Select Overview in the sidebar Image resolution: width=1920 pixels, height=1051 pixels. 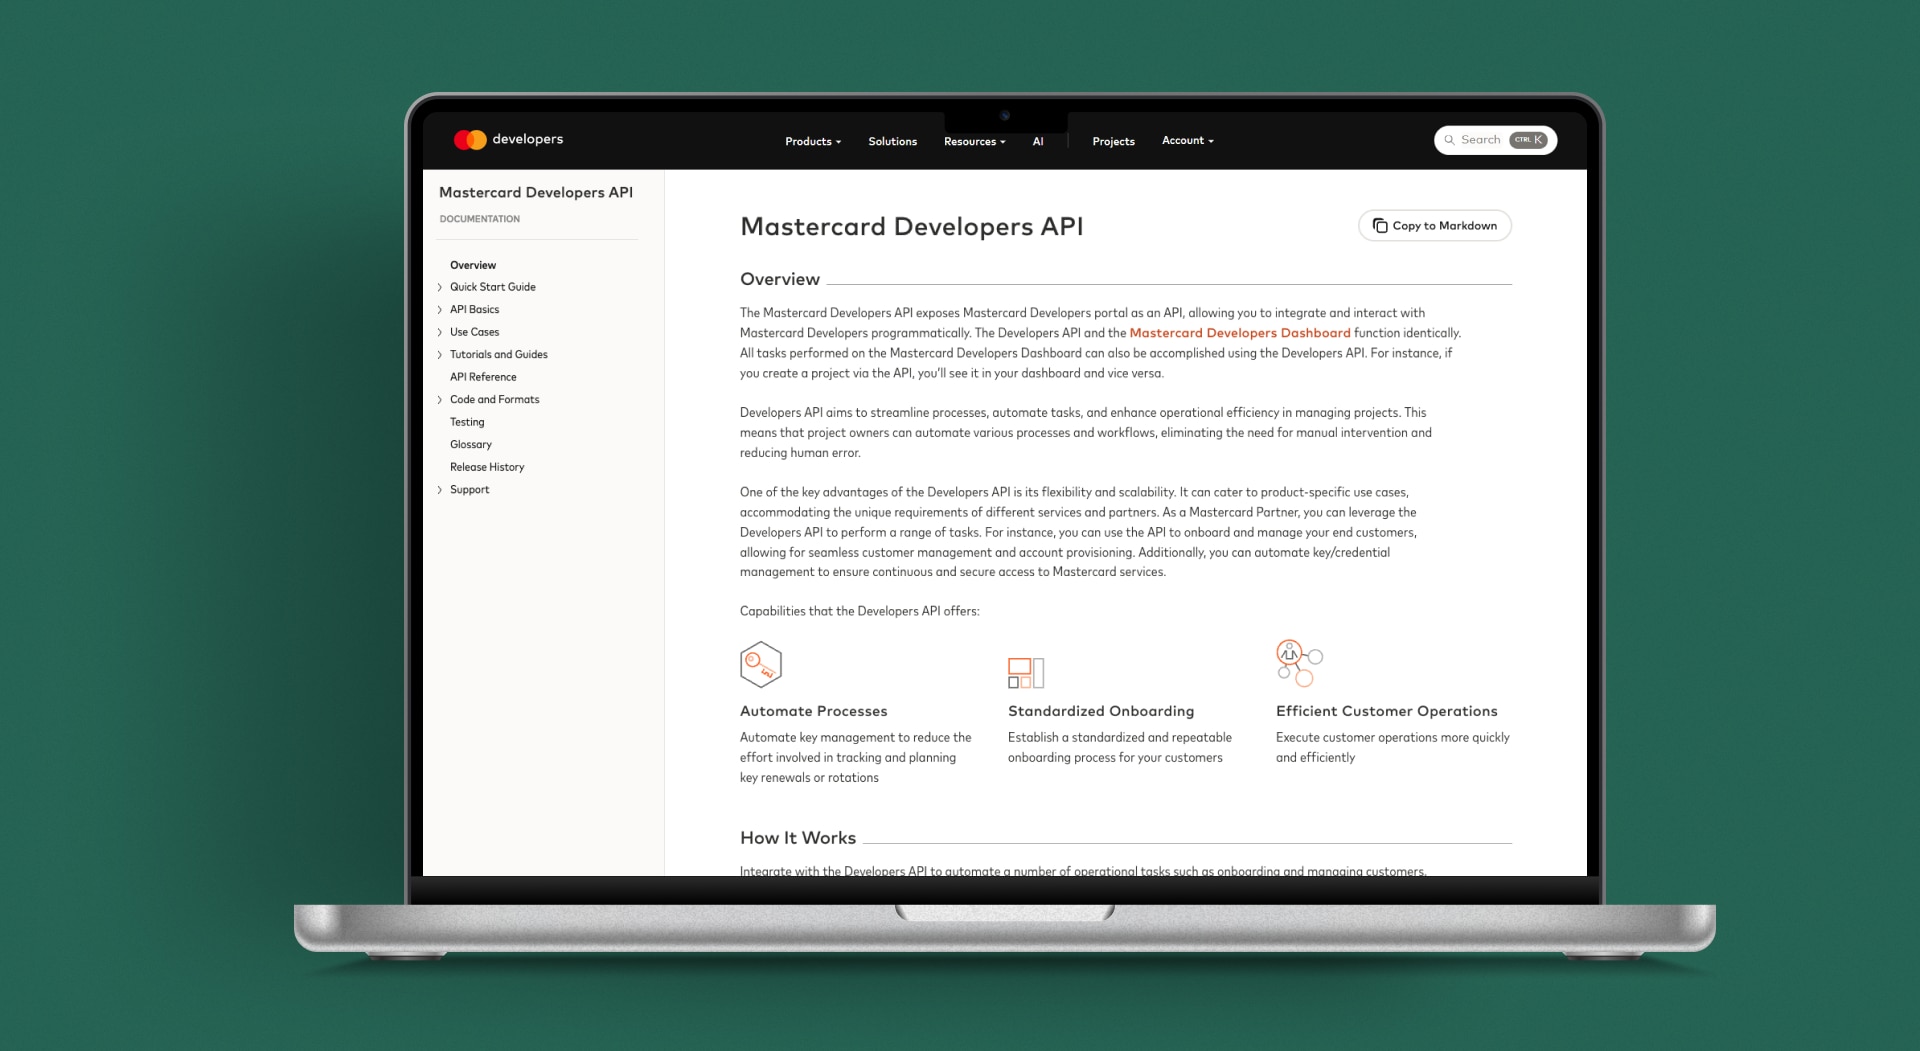point(472,265)
